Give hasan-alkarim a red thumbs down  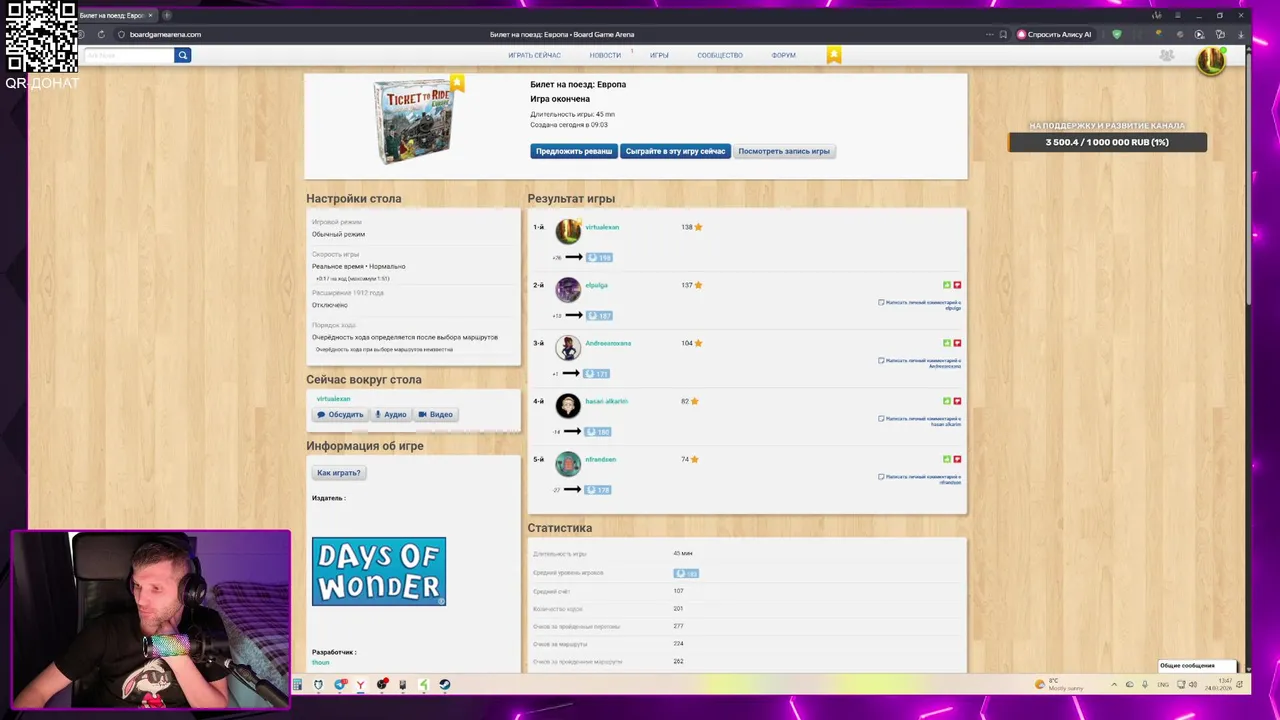tap(957, 401)
